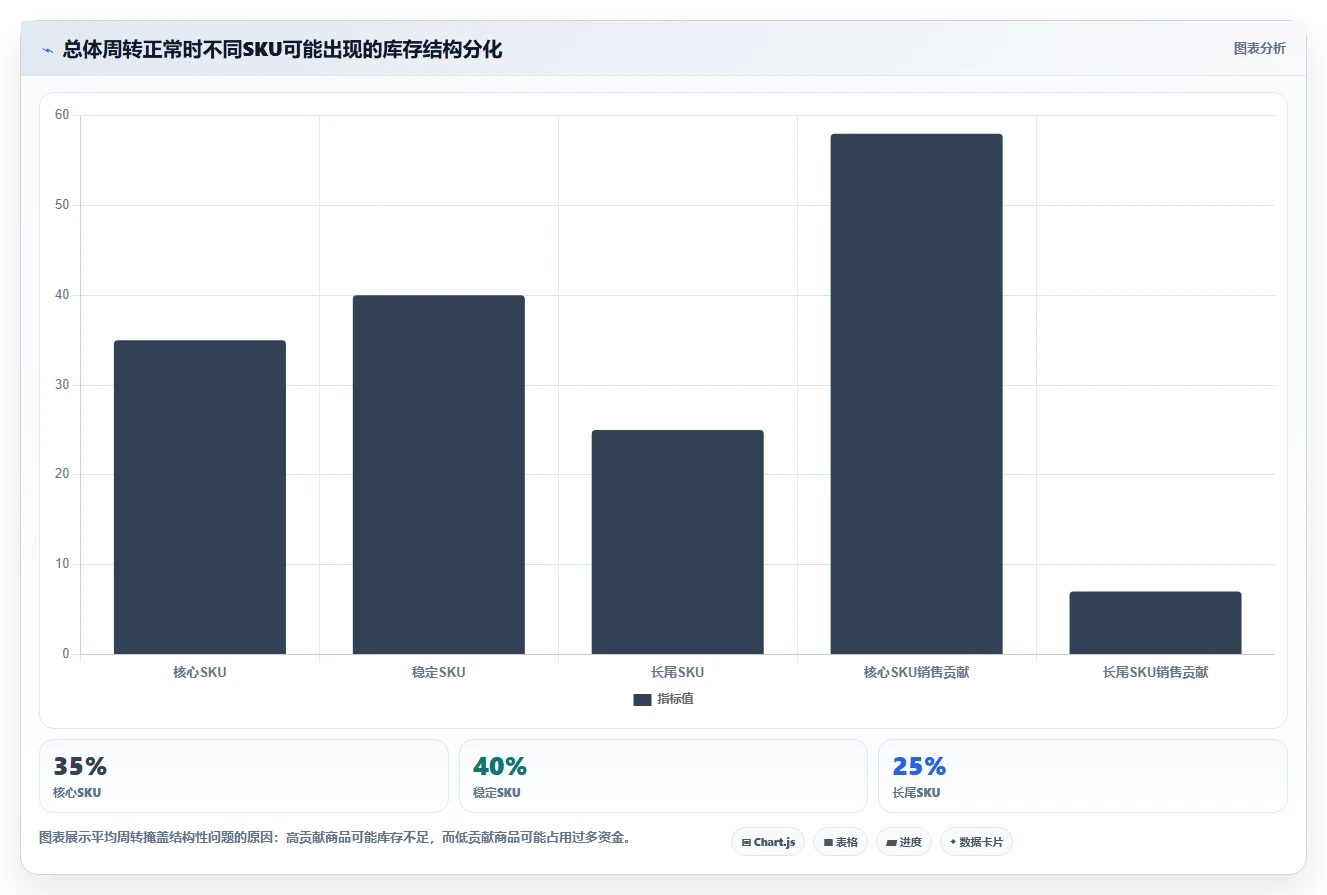Select the 数据卡片 tag pill

(x=976, y=842)
